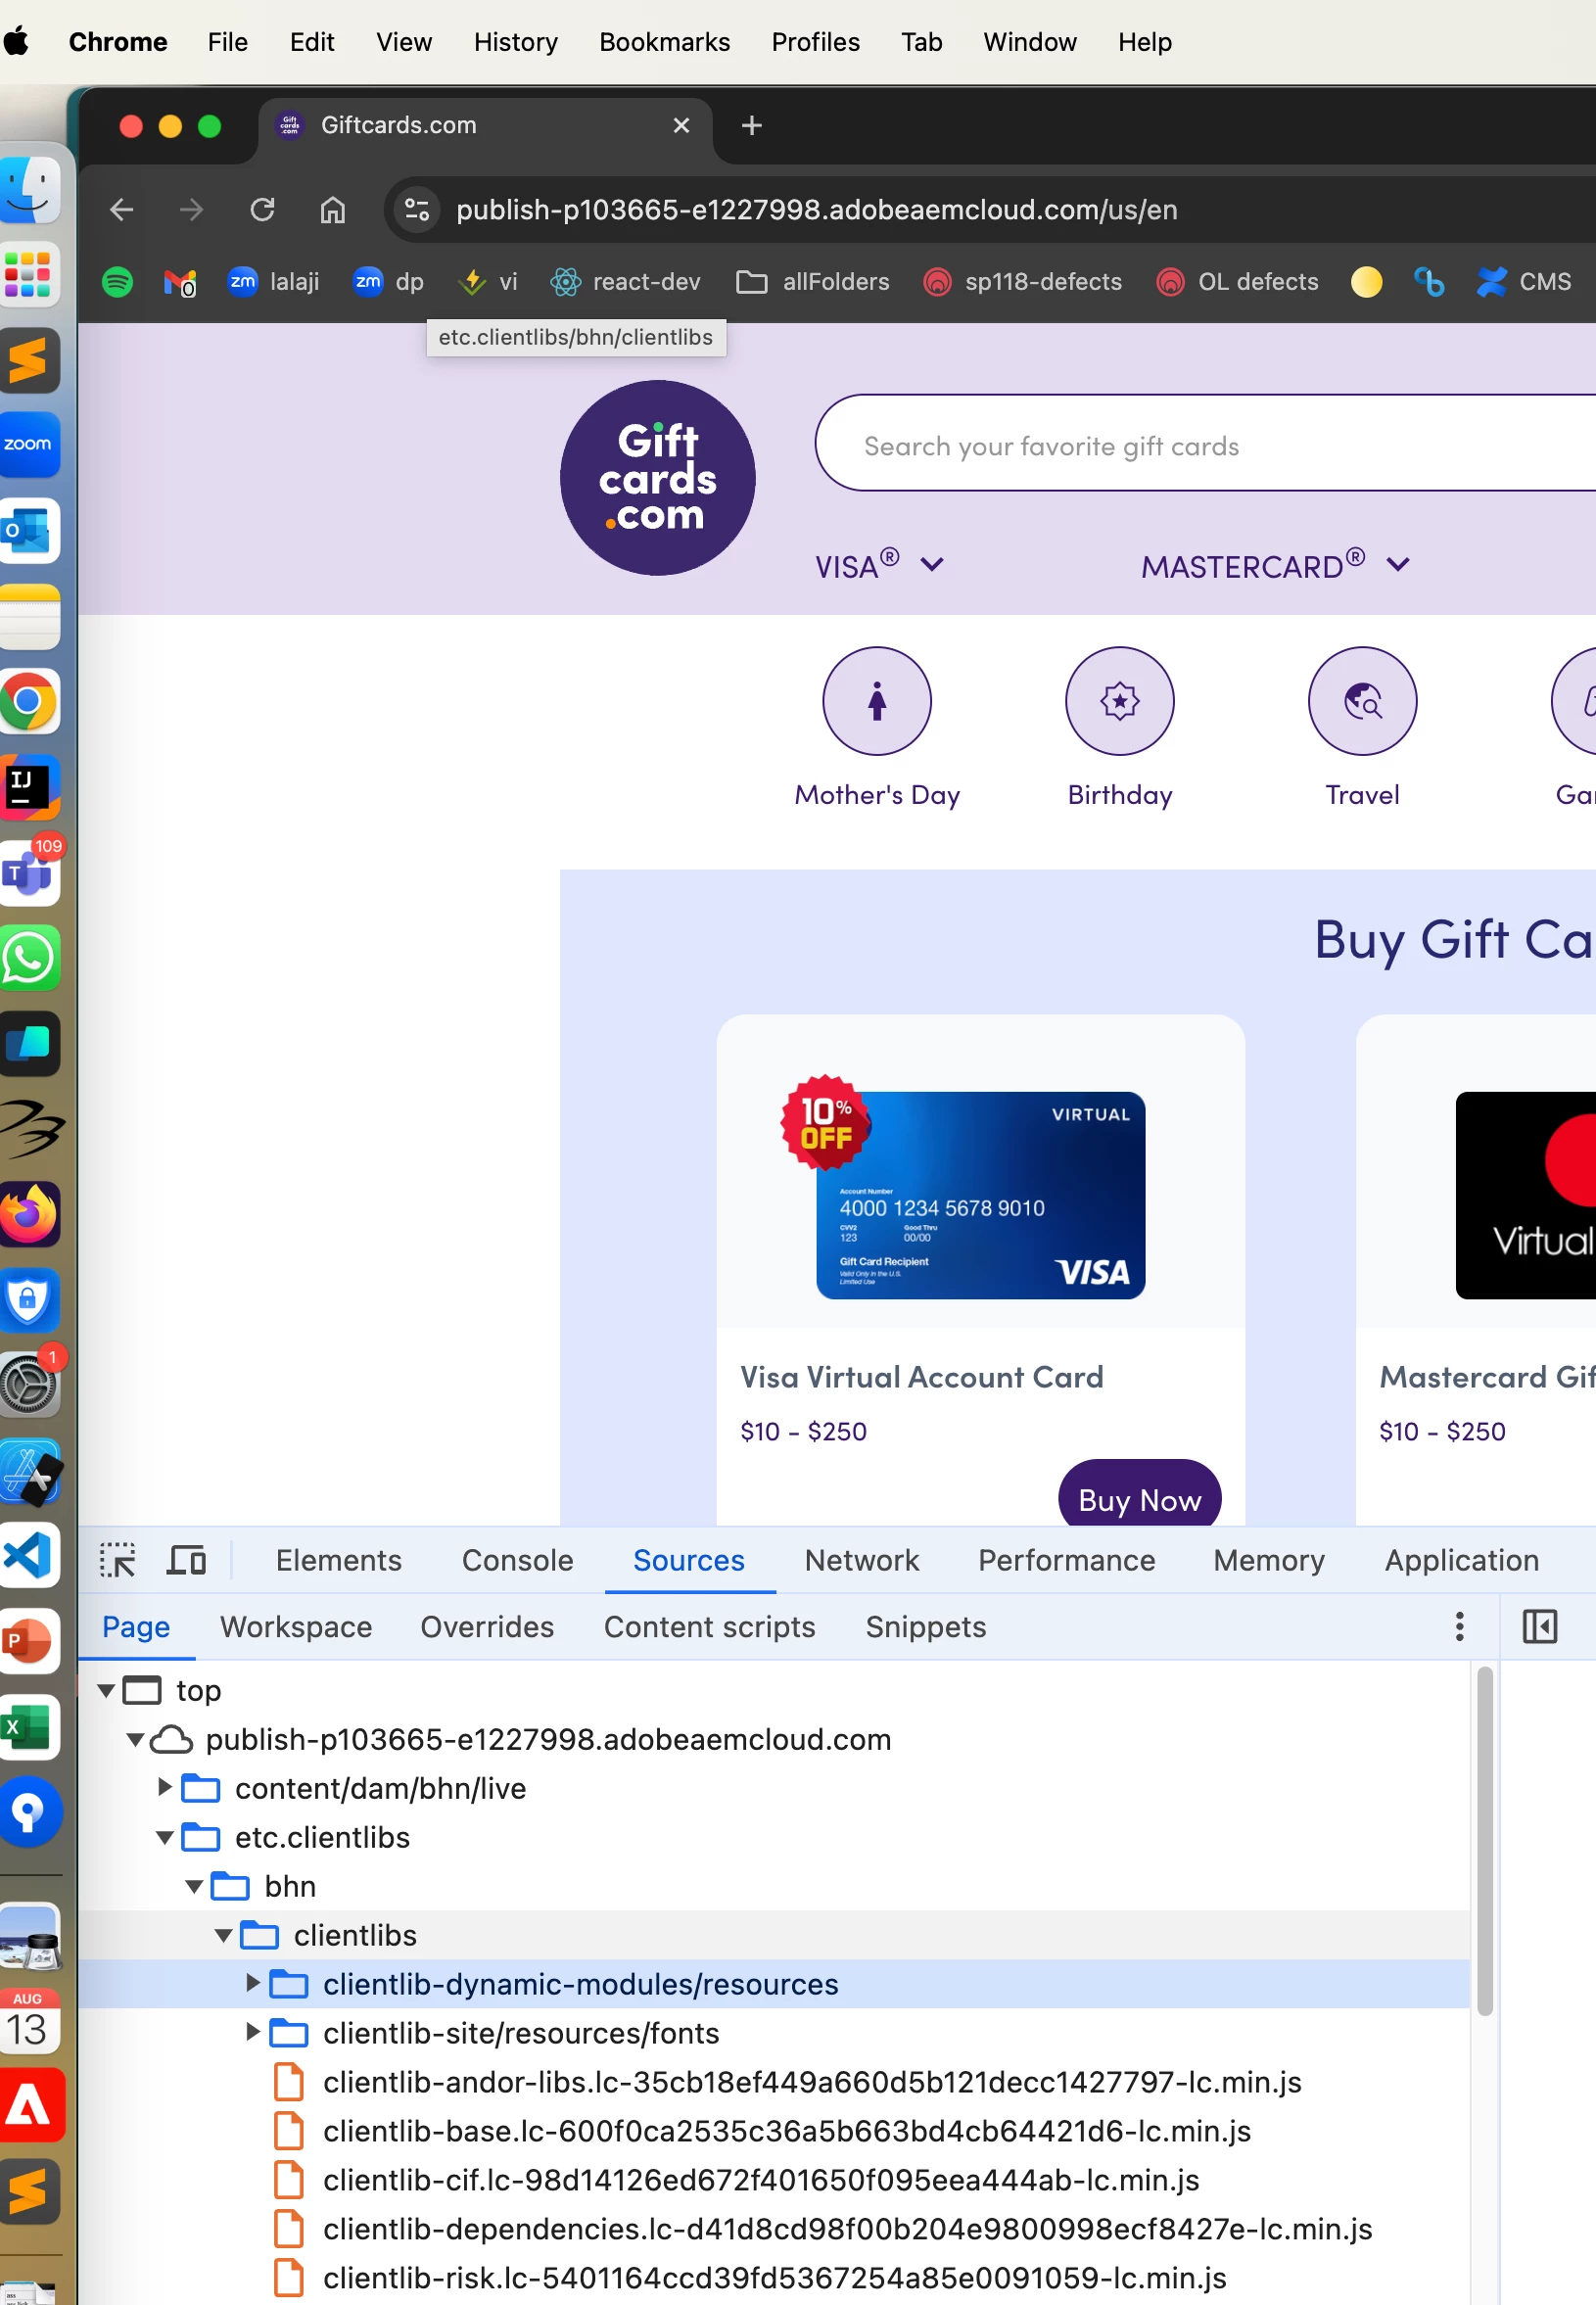Close the Giftcards.com tab

pos(681,126)
